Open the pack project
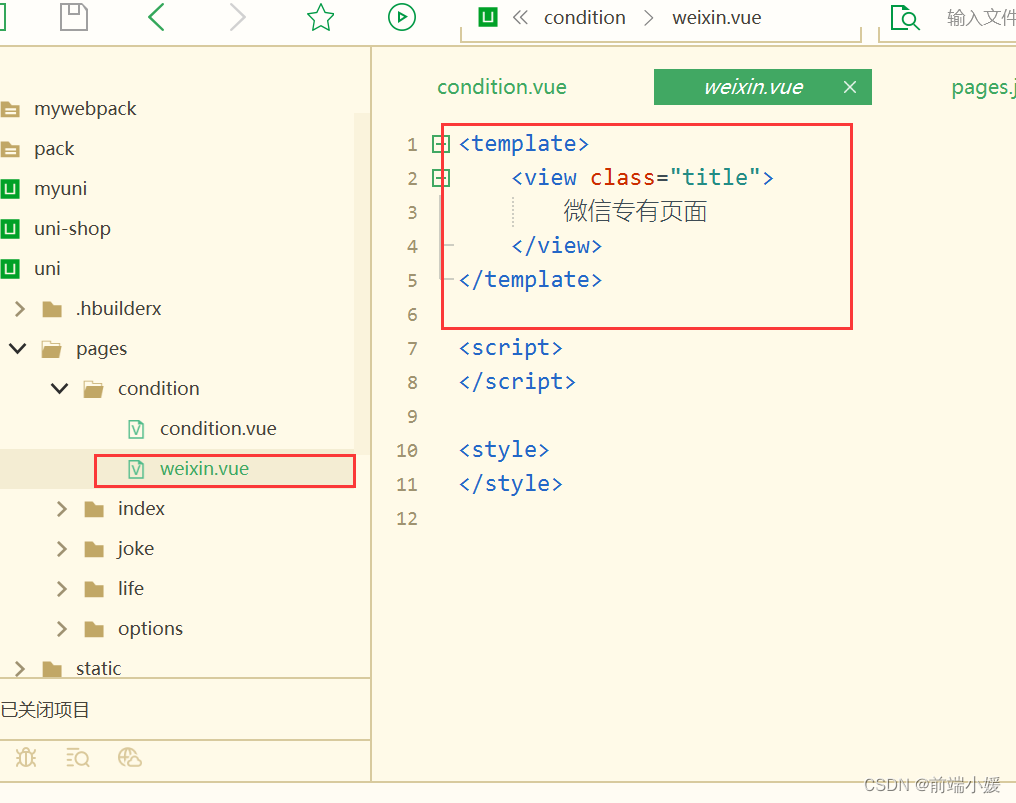Screen dimensions: 1016x803 pos(54,149)
